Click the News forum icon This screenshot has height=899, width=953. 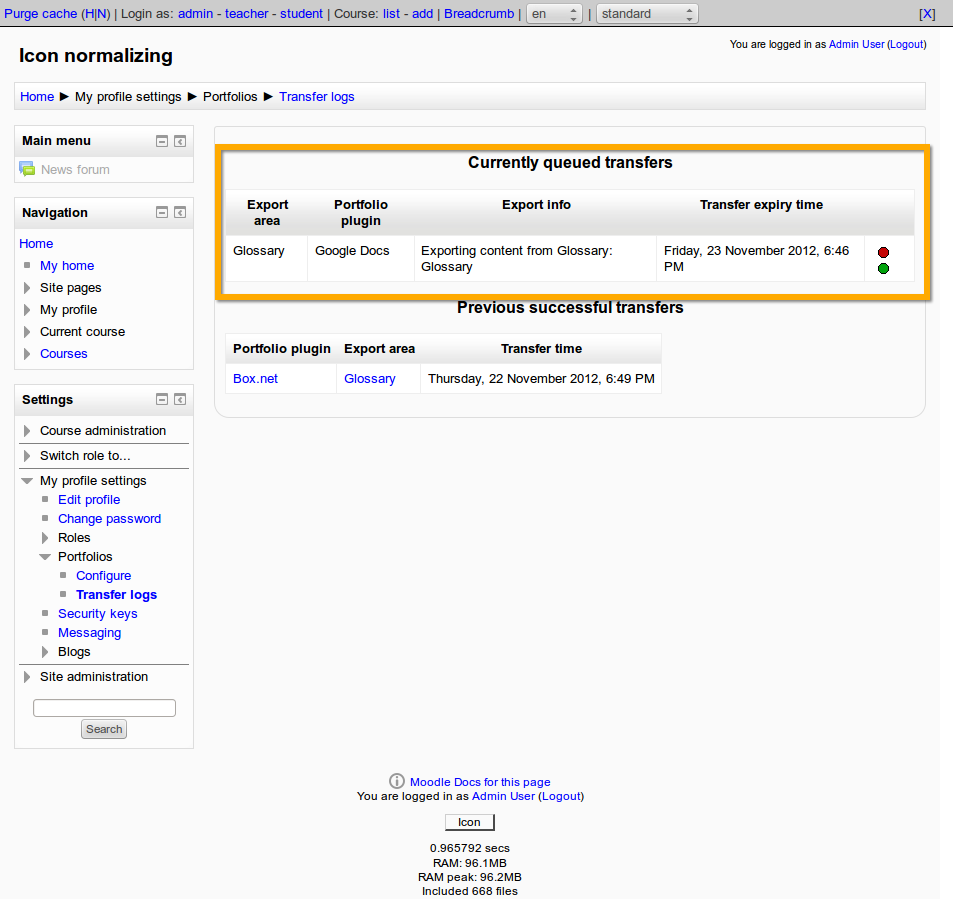27,169
